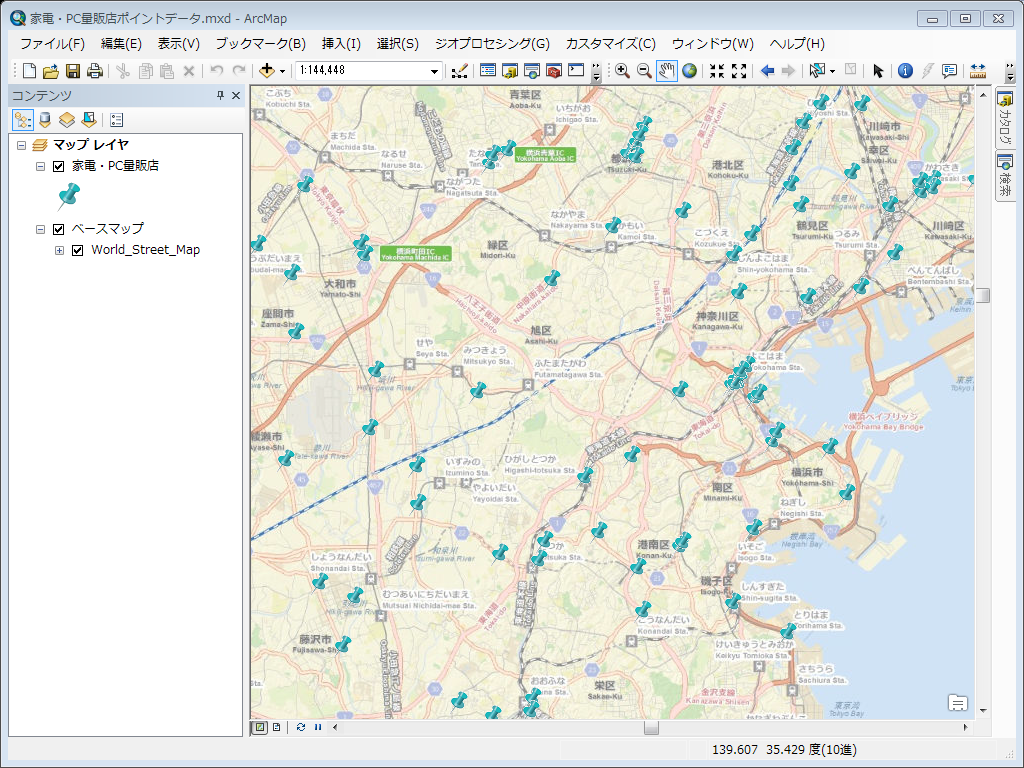Click List By Selection icon

[89, 120]
